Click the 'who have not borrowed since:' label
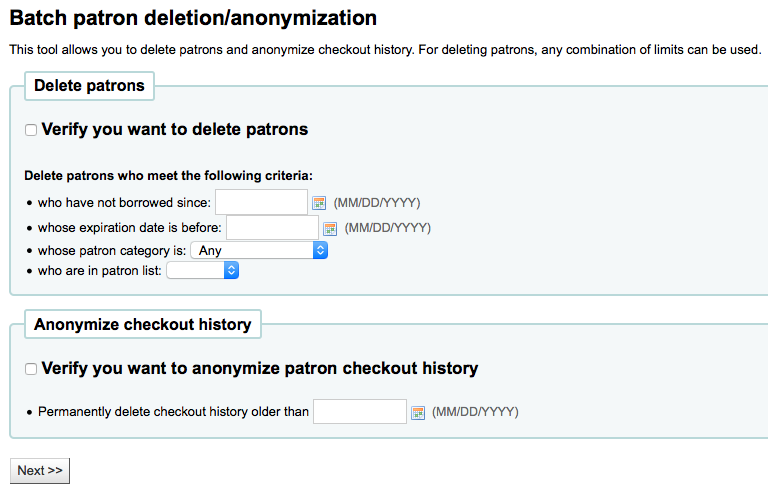Image resolution: width=768 pixels, height=497 pixels. [124, 203]
